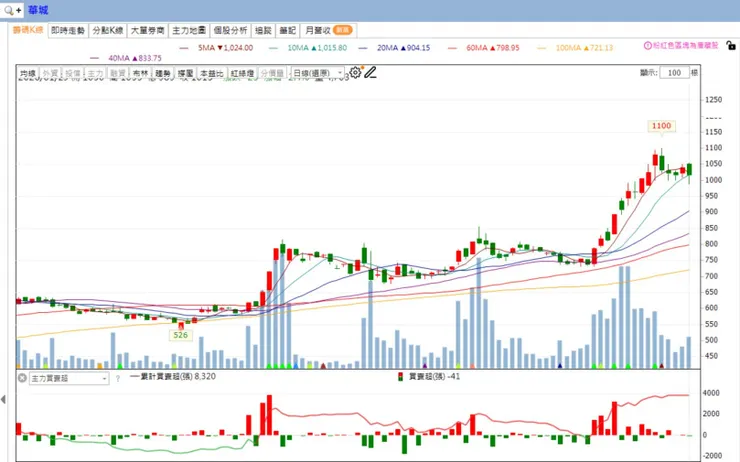Image resolution: width=740 pixels, height=462 pixels.
Task: Click the 526 low price label
Action: point(181,335)
